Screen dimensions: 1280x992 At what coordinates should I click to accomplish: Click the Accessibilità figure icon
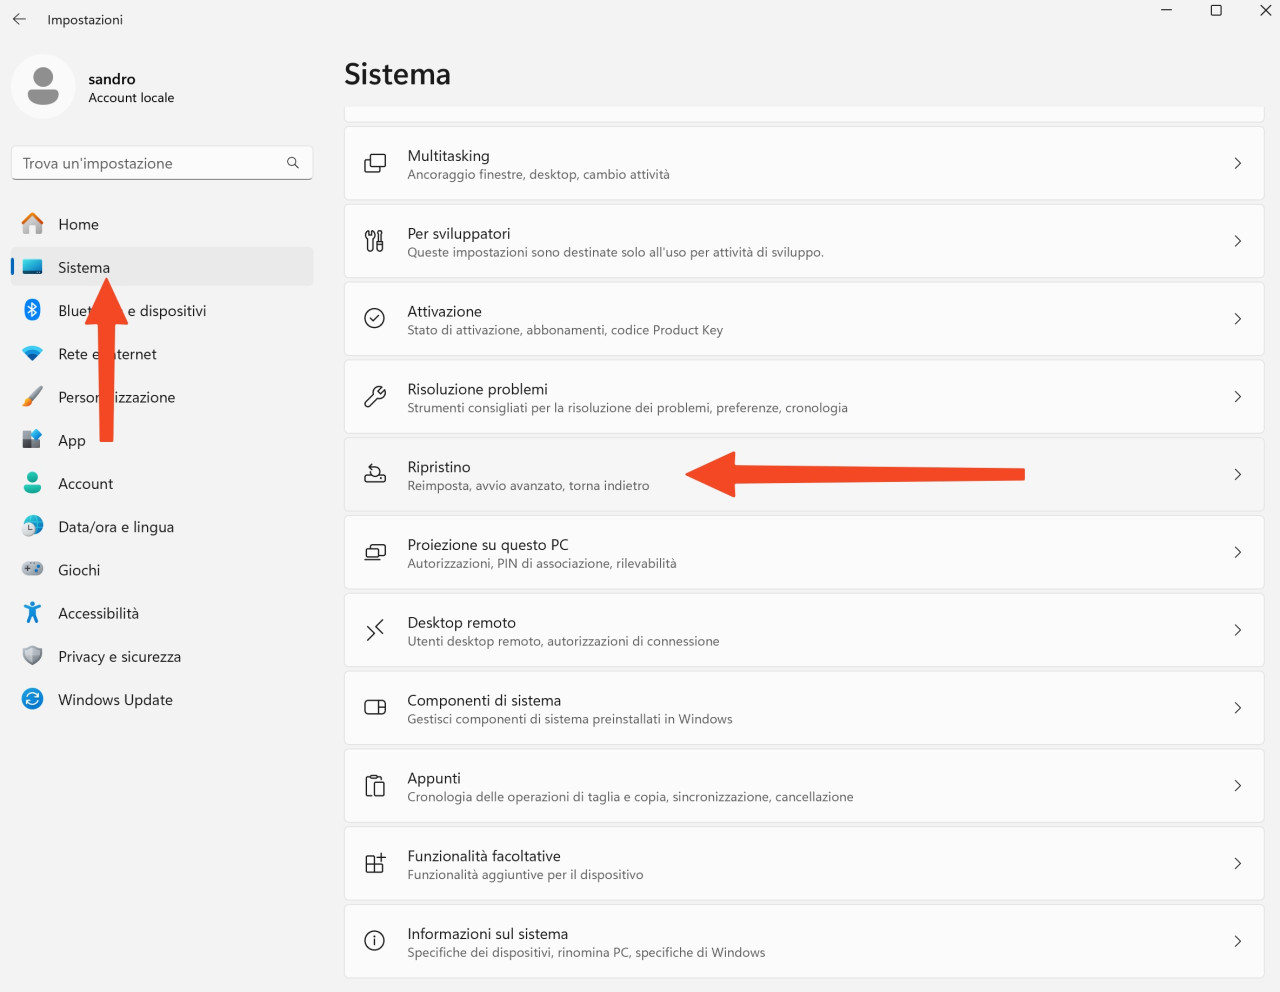pos(33,612)
